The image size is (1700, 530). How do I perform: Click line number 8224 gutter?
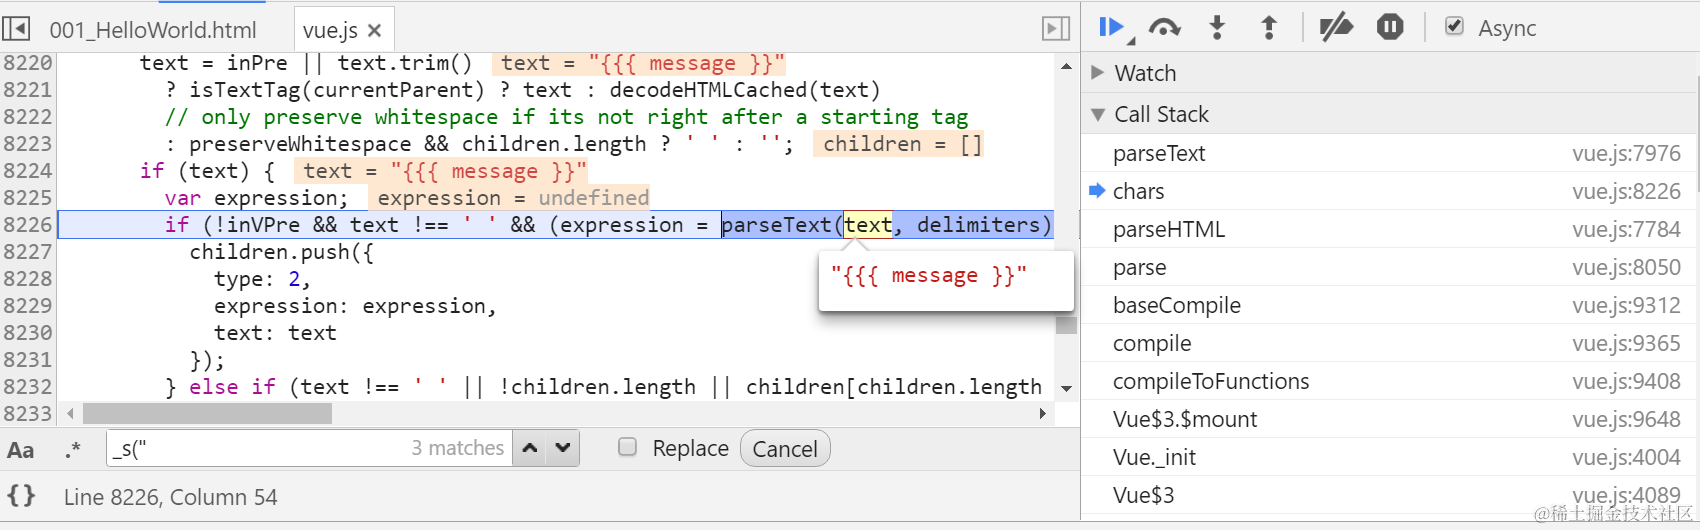tap(28, 171)
